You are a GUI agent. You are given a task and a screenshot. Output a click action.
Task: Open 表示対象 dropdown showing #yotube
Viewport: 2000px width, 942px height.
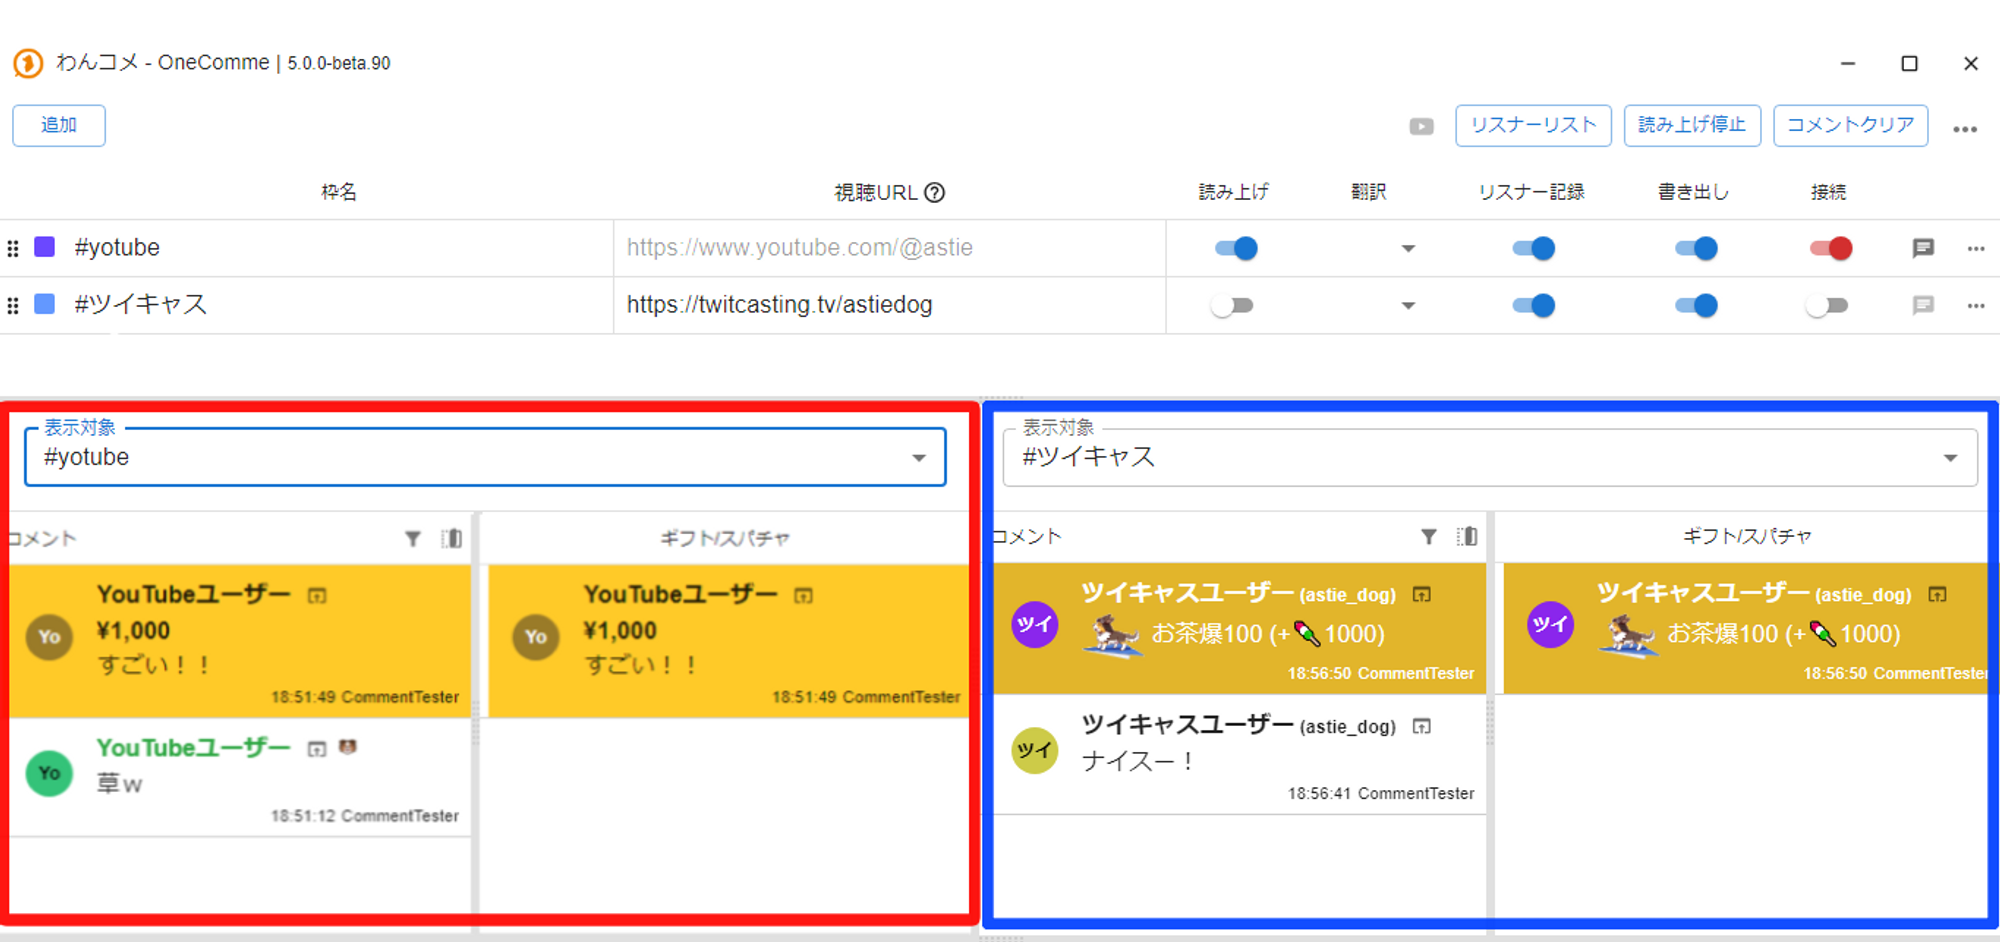click(485, 458)
